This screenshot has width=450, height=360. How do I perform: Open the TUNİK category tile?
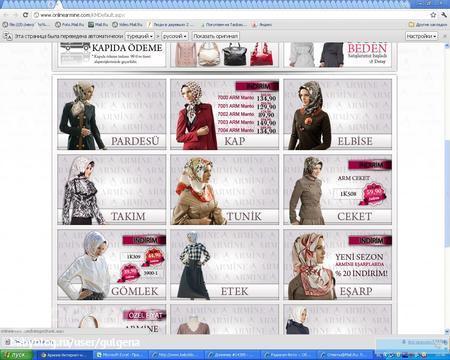coord(224,189)
